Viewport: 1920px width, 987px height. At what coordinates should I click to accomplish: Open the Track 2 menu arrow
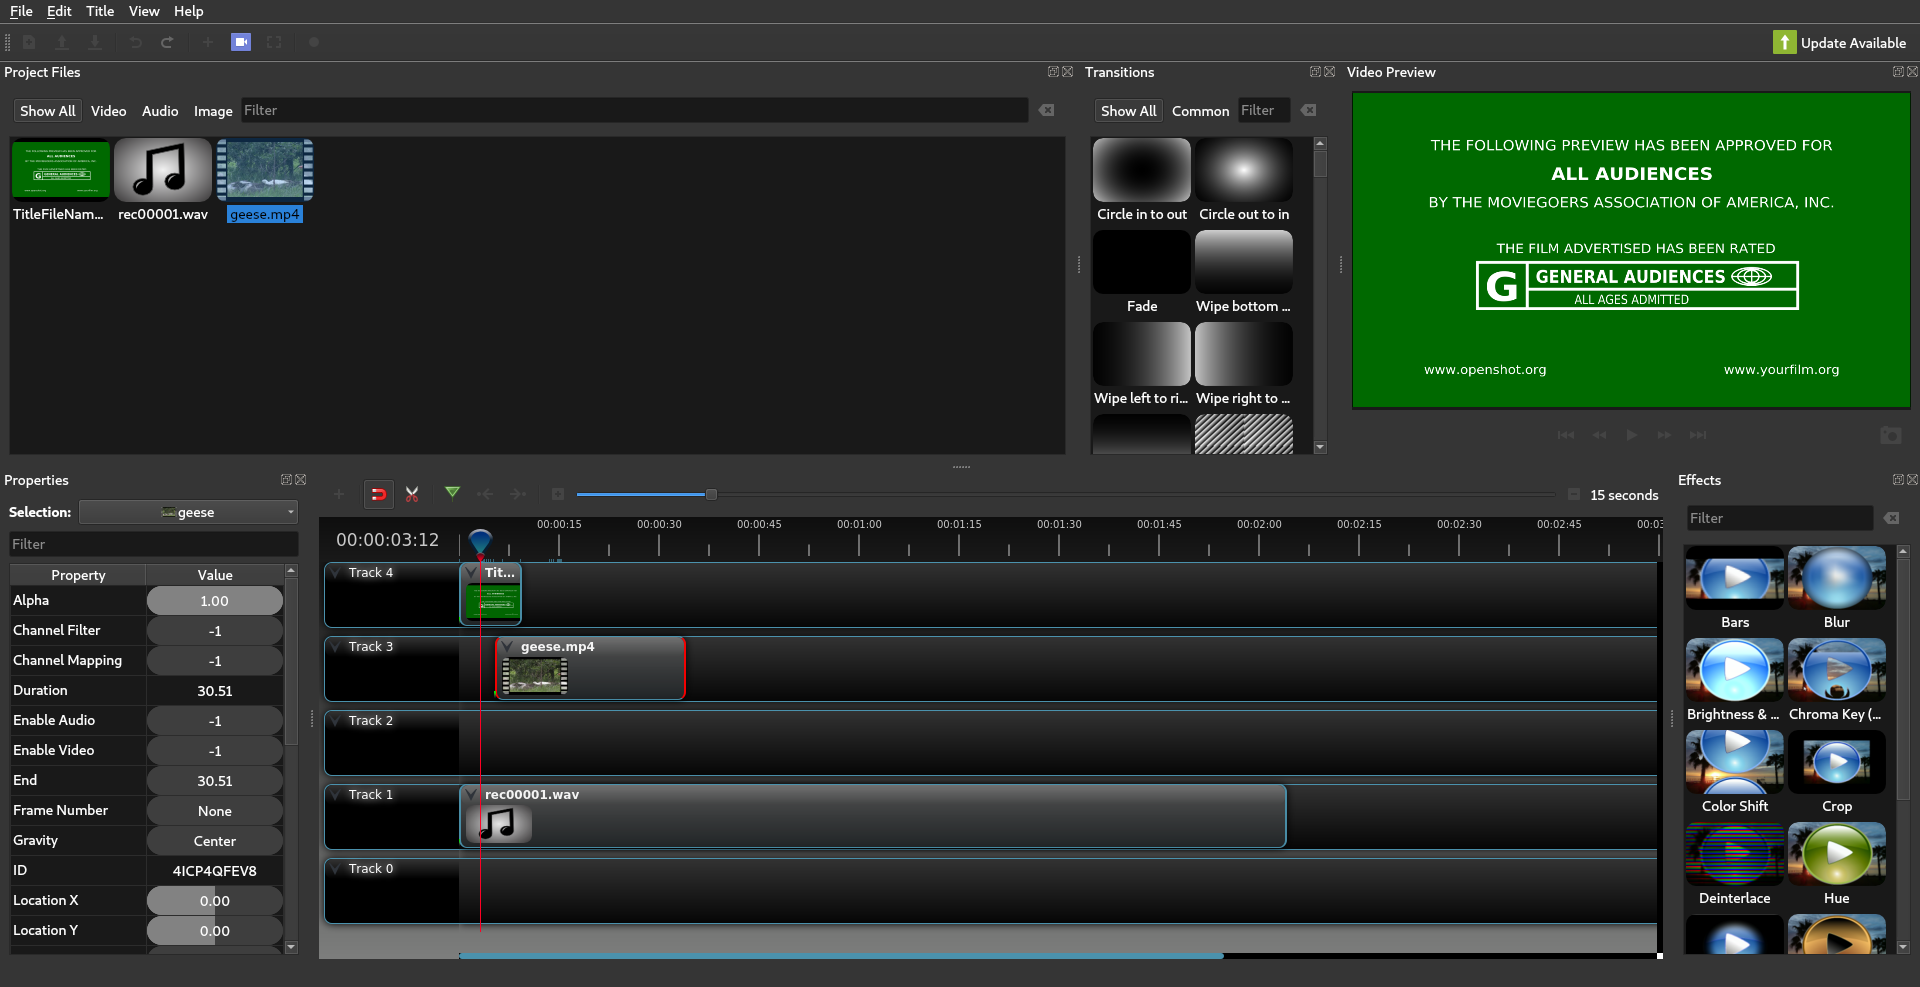tap(335, 721)
